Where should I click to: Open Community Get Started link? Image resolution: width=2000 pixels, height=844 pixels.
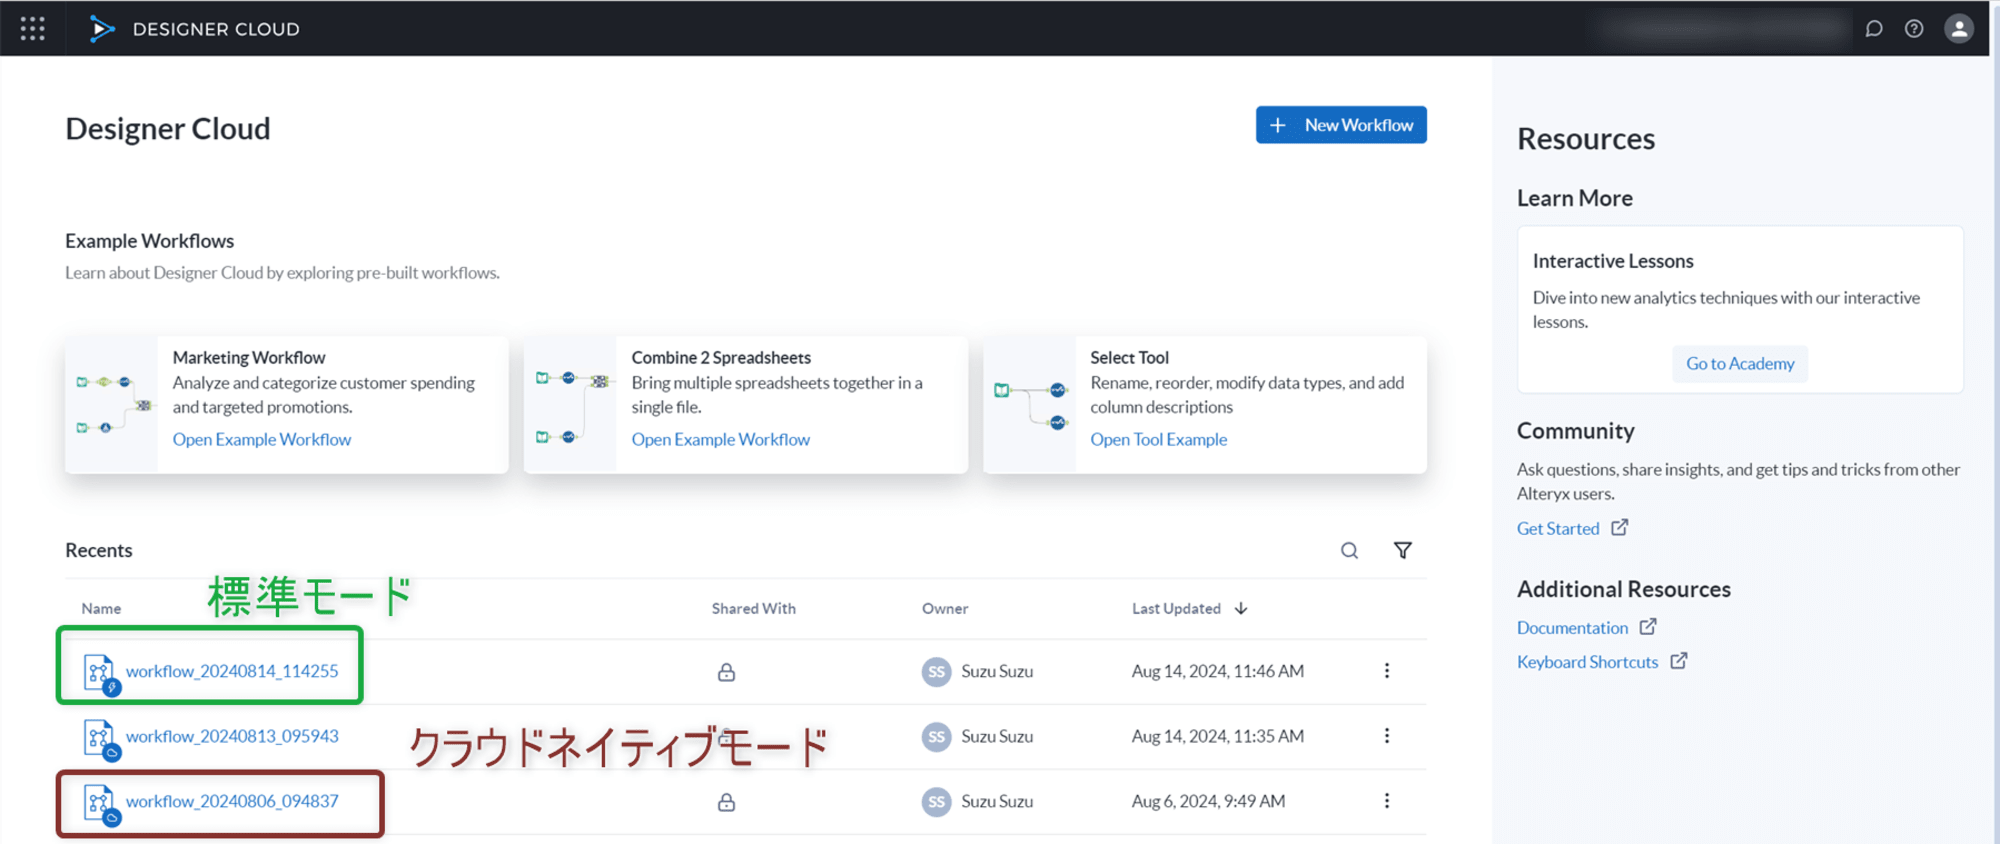pyautogui.click(x=1558, y=528)
